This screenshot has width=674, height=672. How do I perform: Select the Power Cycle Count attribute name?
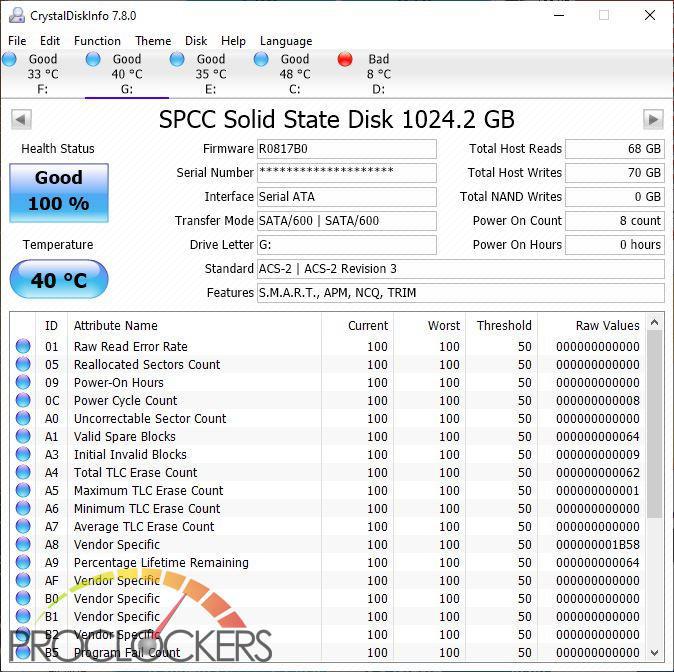[x=126, y=400]
